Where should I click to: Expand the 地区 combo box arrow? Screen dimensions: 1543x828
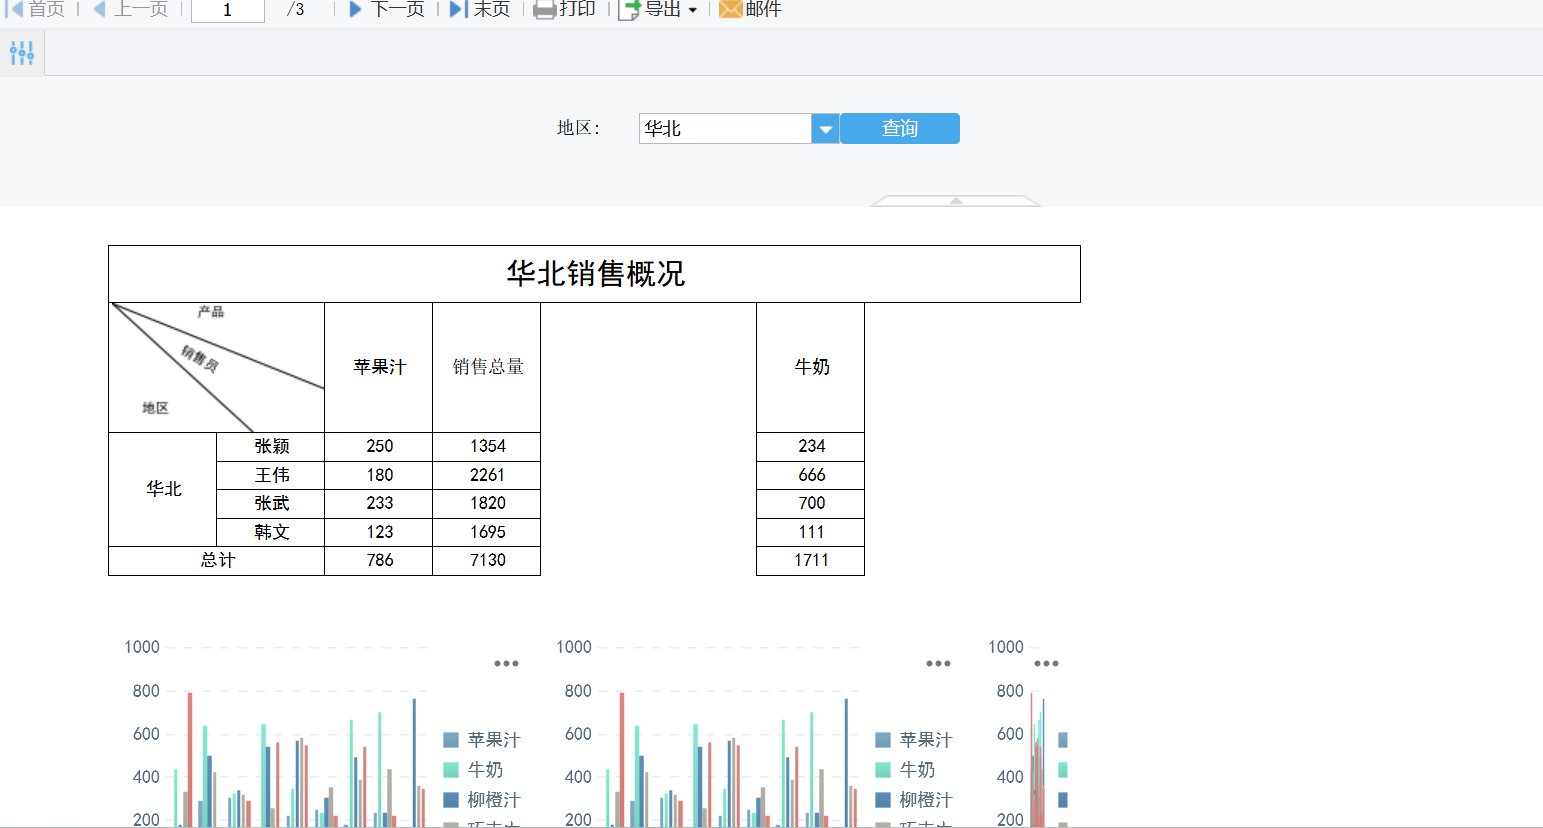(x=825, y=128)
